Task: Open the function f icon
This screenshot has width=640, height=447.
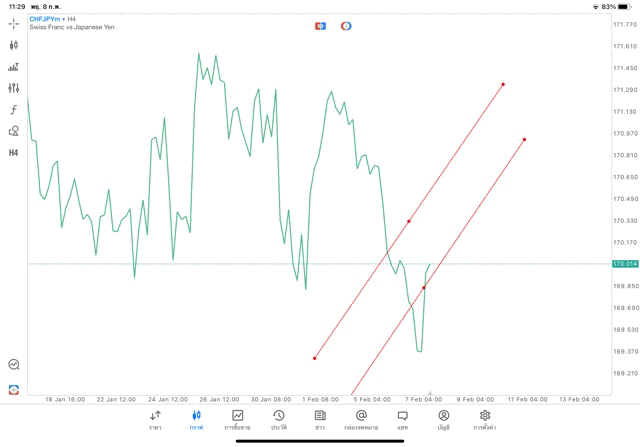Action: [x=14, y=110]
